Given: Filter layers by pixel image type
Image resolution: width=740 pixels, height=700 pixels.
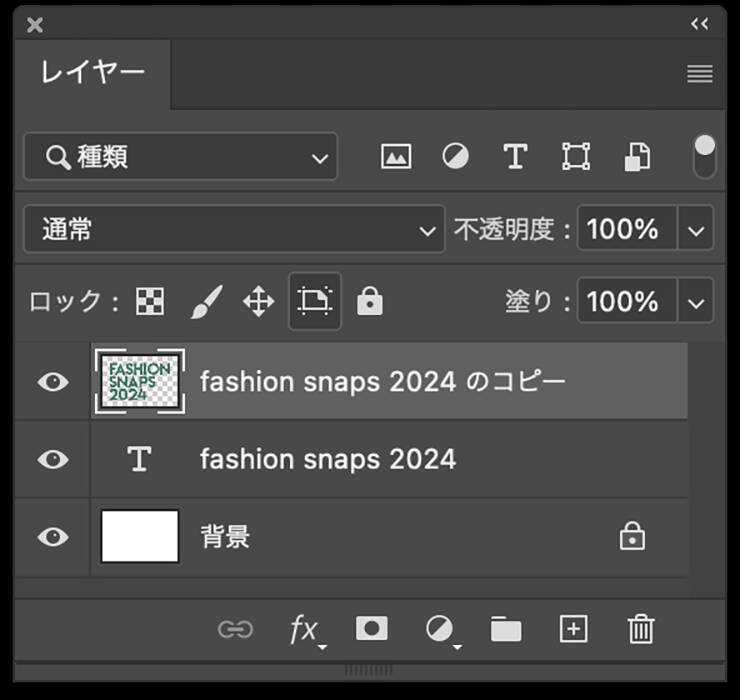Looking at the screenshot, I should click(x=396, y=157).
